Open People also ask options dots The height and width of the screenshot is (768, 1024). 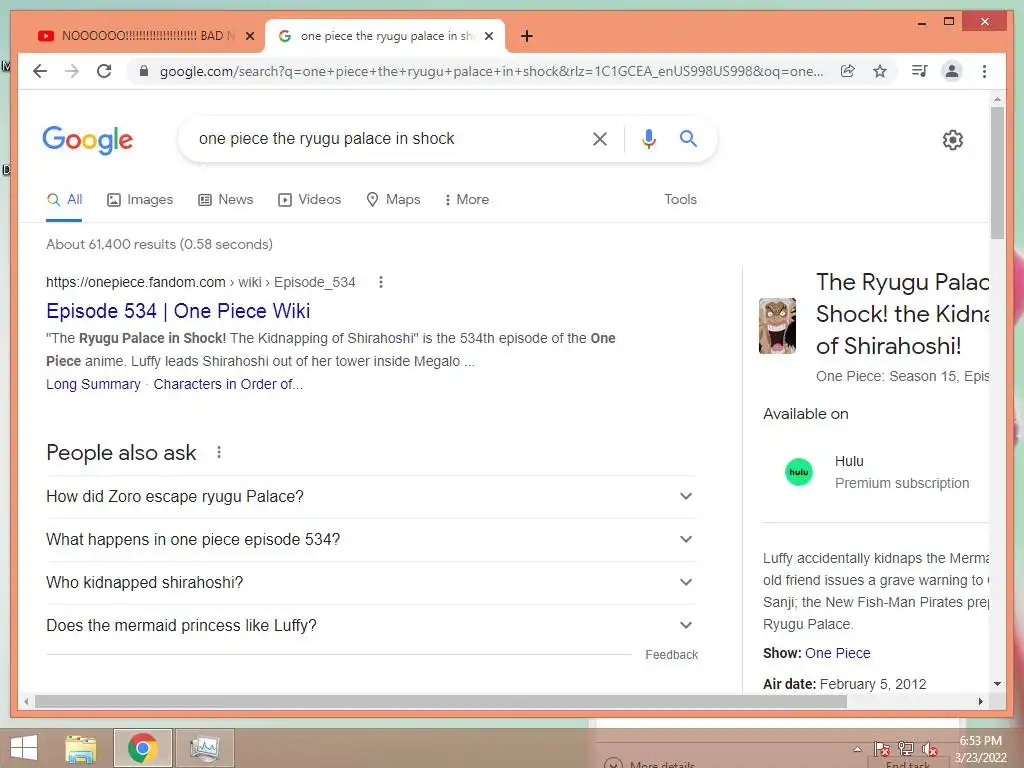(x=219, y=452)
